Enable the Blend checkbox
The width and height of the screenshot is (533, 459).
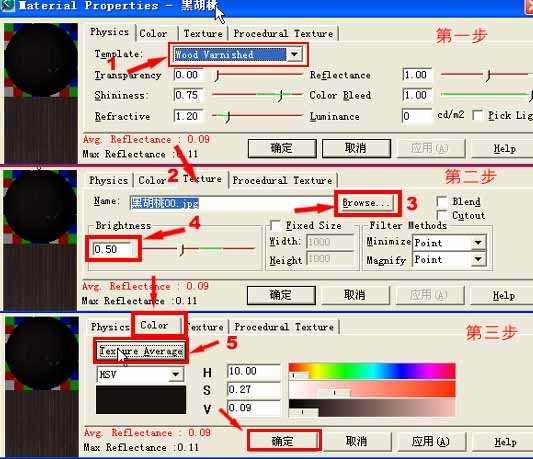[x=442, y=201]
